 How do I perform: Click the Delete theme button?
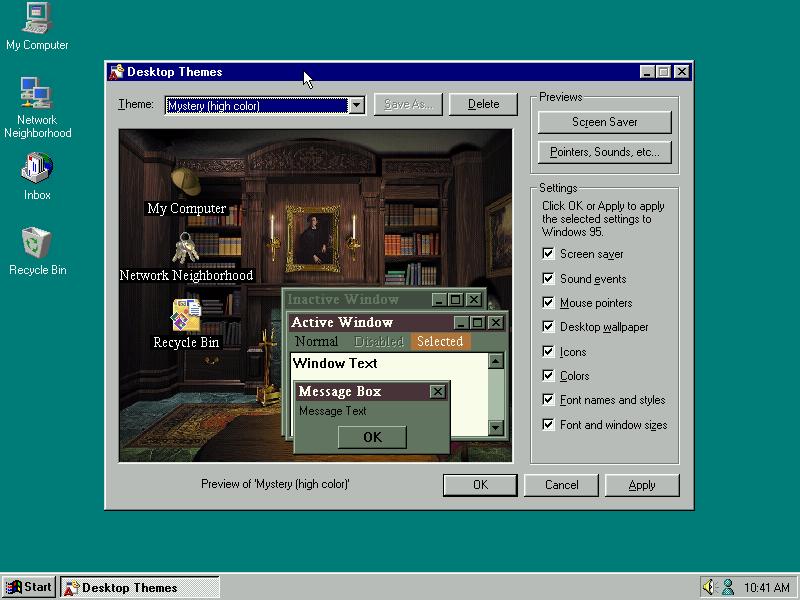click(x=483, y=104)
